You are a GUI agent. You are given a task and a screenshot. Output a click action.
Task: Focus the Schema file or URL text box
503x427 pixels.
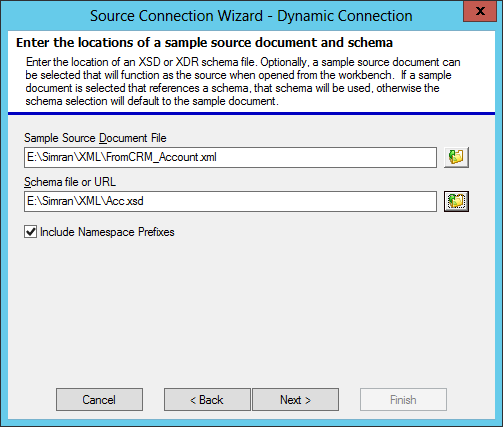(230, 201)
